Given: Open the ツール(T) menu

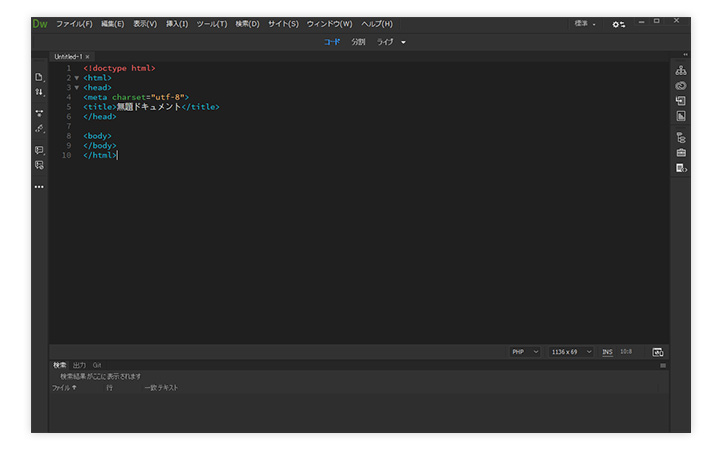Looking at the screenshot, I should click(x=212, y=24).
